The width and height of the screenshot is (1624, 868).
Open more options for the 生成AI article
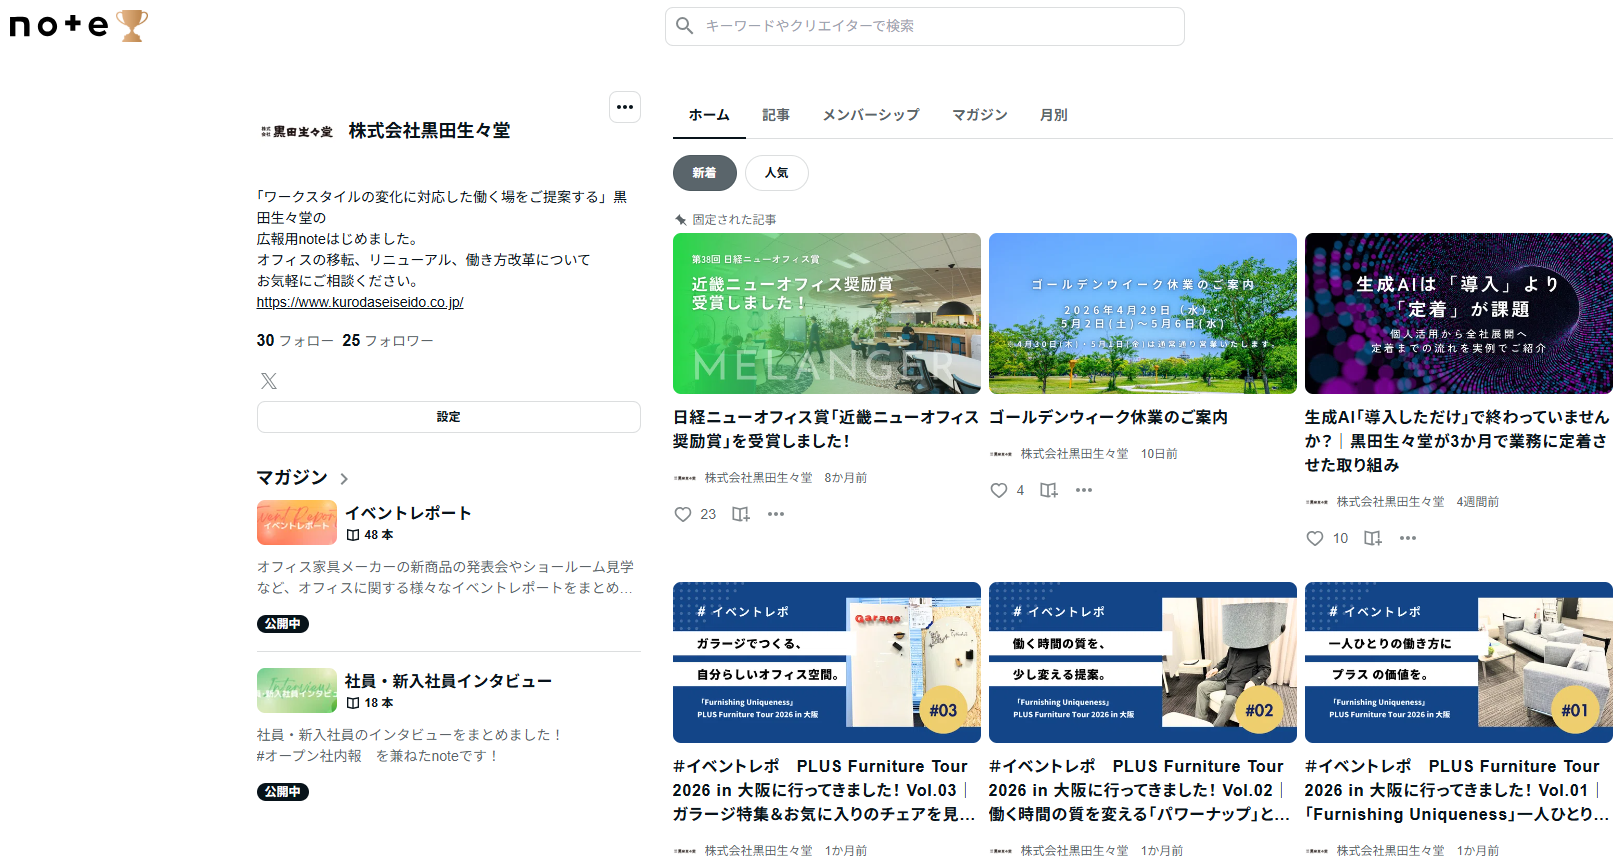point(1408,538)
